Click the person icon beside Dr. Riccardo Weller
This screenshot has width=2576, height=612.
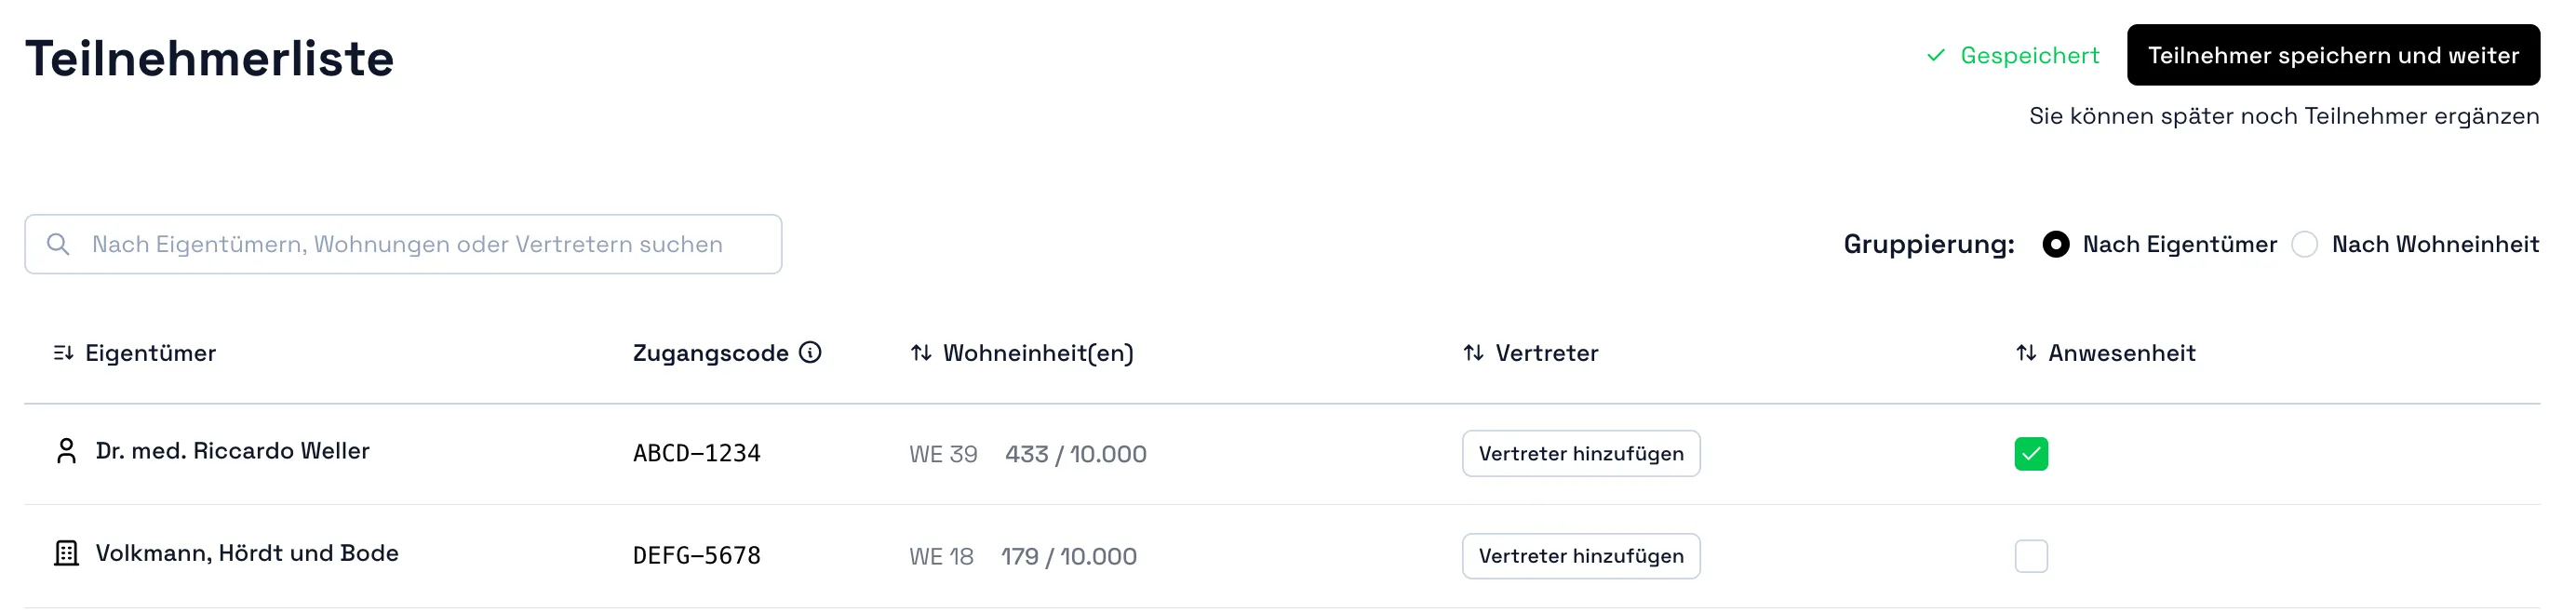tap(66, 452)
